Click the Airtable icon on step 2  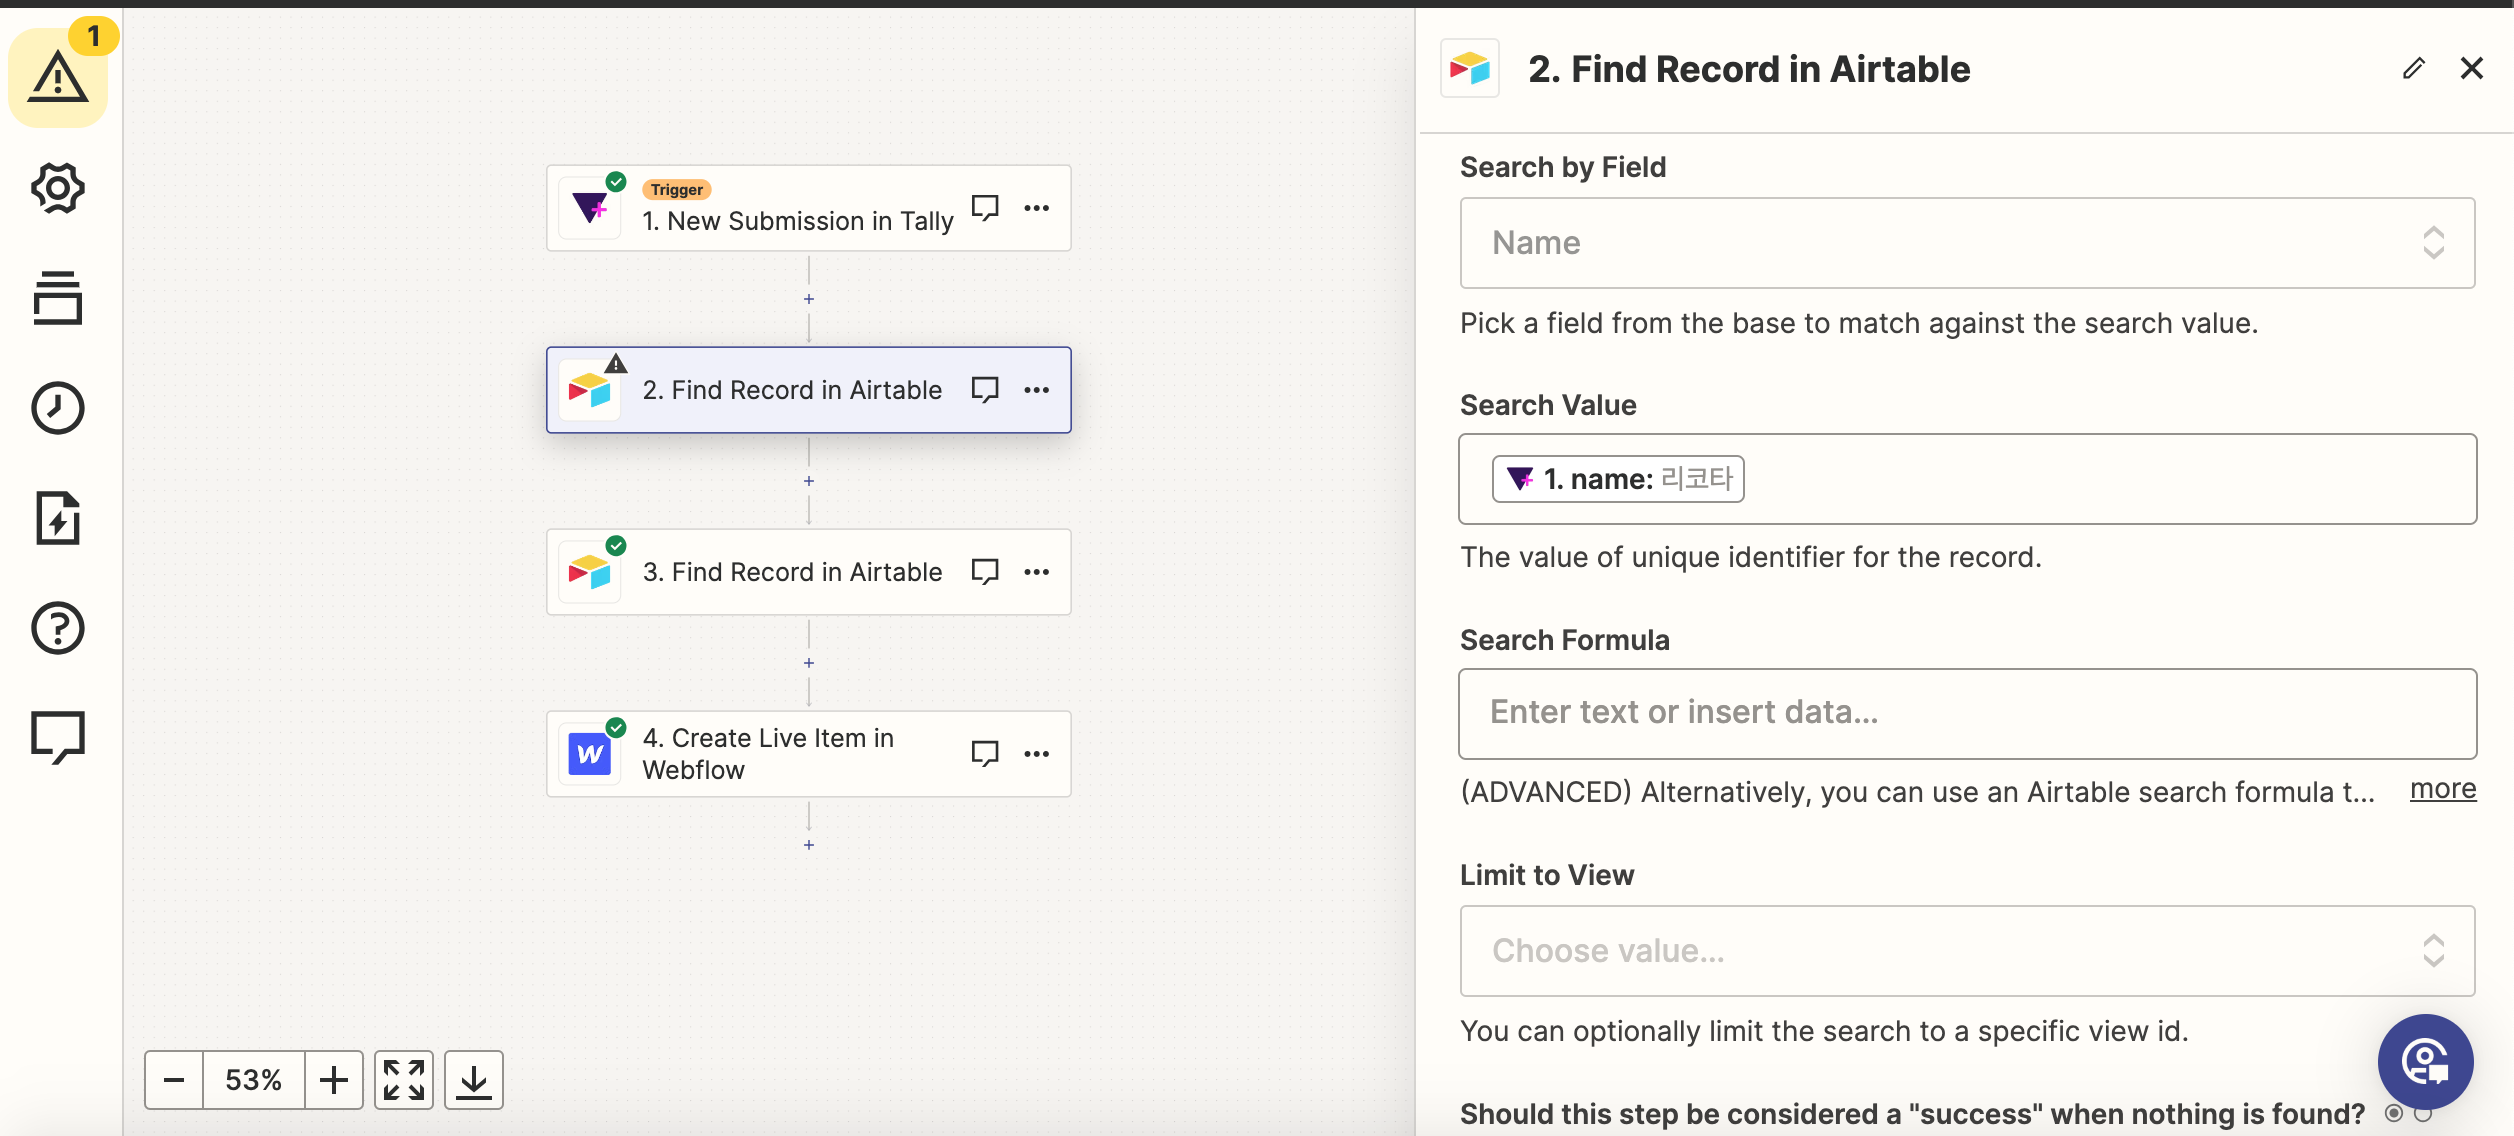point(593,389)
